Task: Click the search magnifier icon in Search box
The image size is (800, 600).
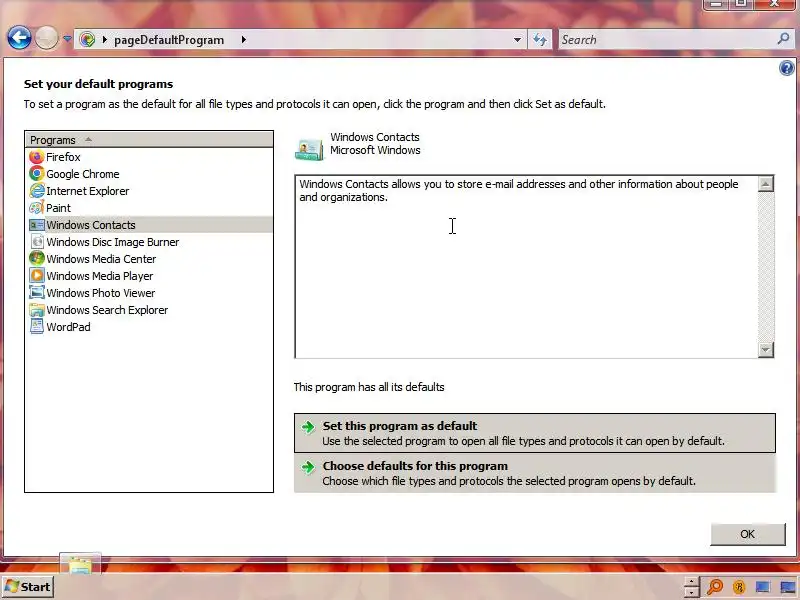Action: 783,39
